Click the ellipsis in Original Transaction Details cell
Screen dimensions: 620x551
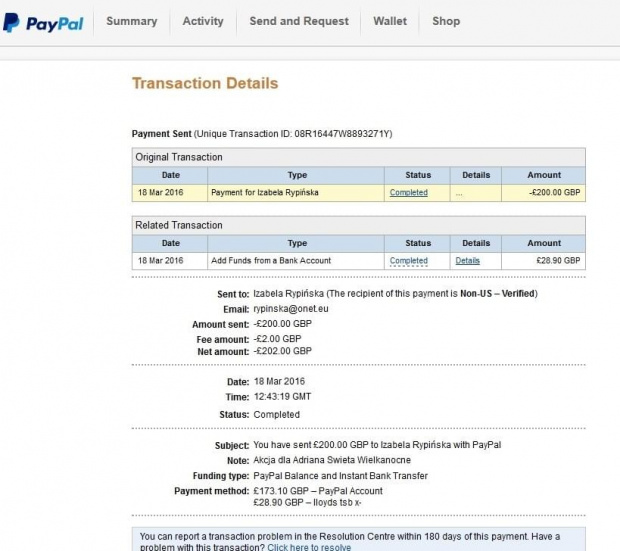(x=459, y=194)
